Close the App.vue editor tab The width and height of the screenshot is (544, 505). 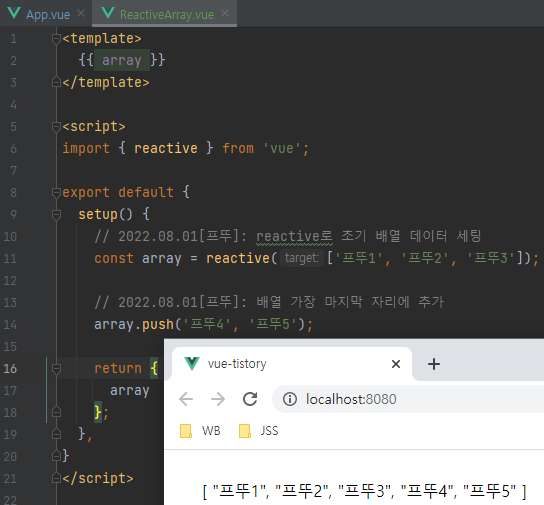coord(81,14)
